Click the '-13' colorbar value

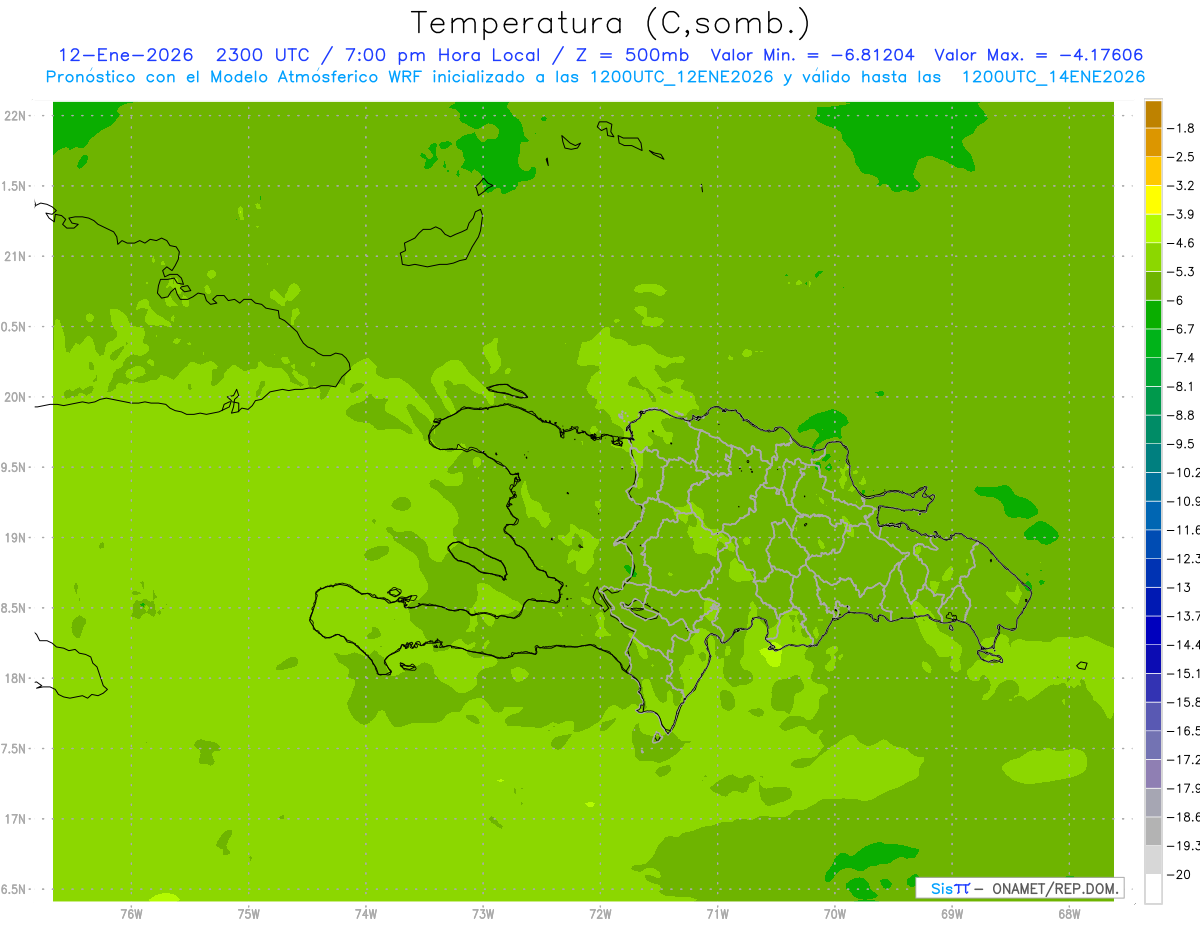pyautogui.click(x=1180, y=587)
